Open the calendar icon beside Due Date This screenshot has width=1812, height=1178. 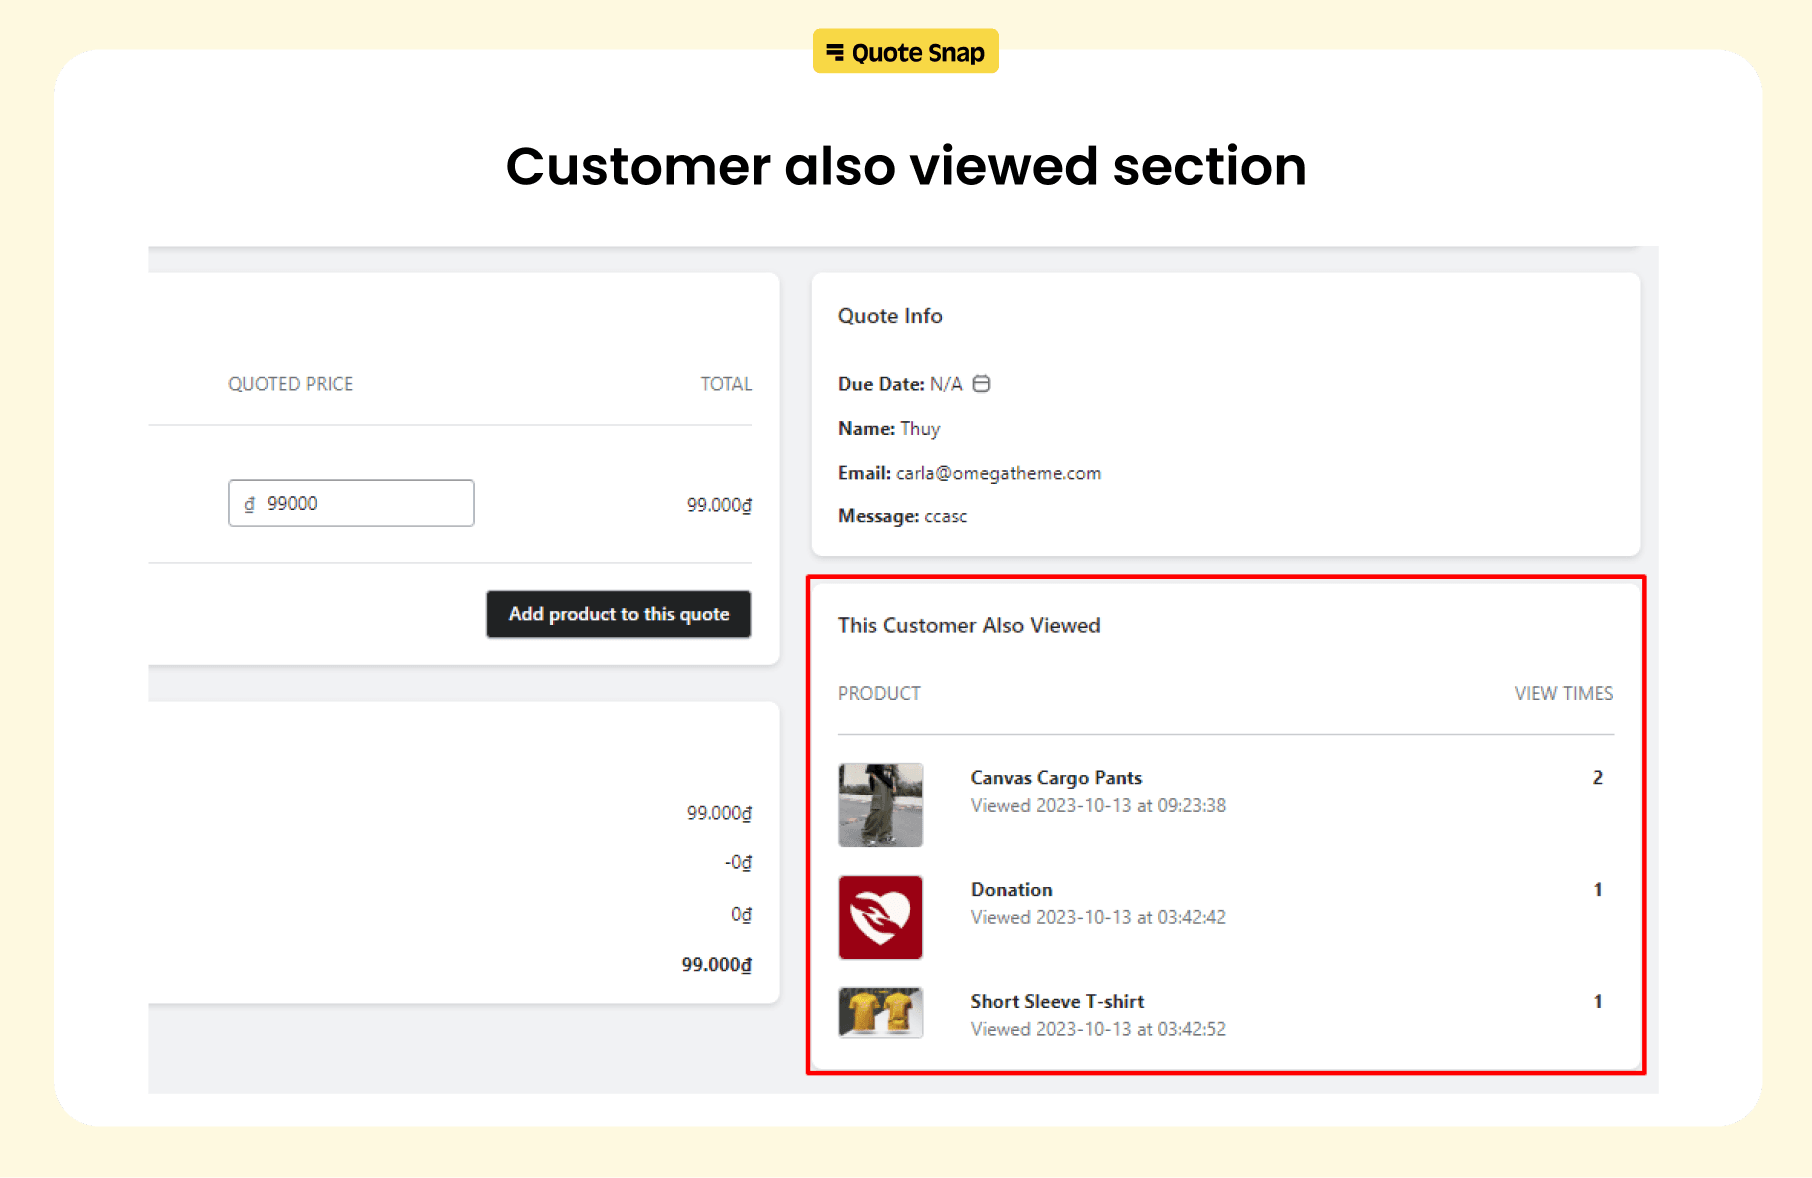(982, 383)
